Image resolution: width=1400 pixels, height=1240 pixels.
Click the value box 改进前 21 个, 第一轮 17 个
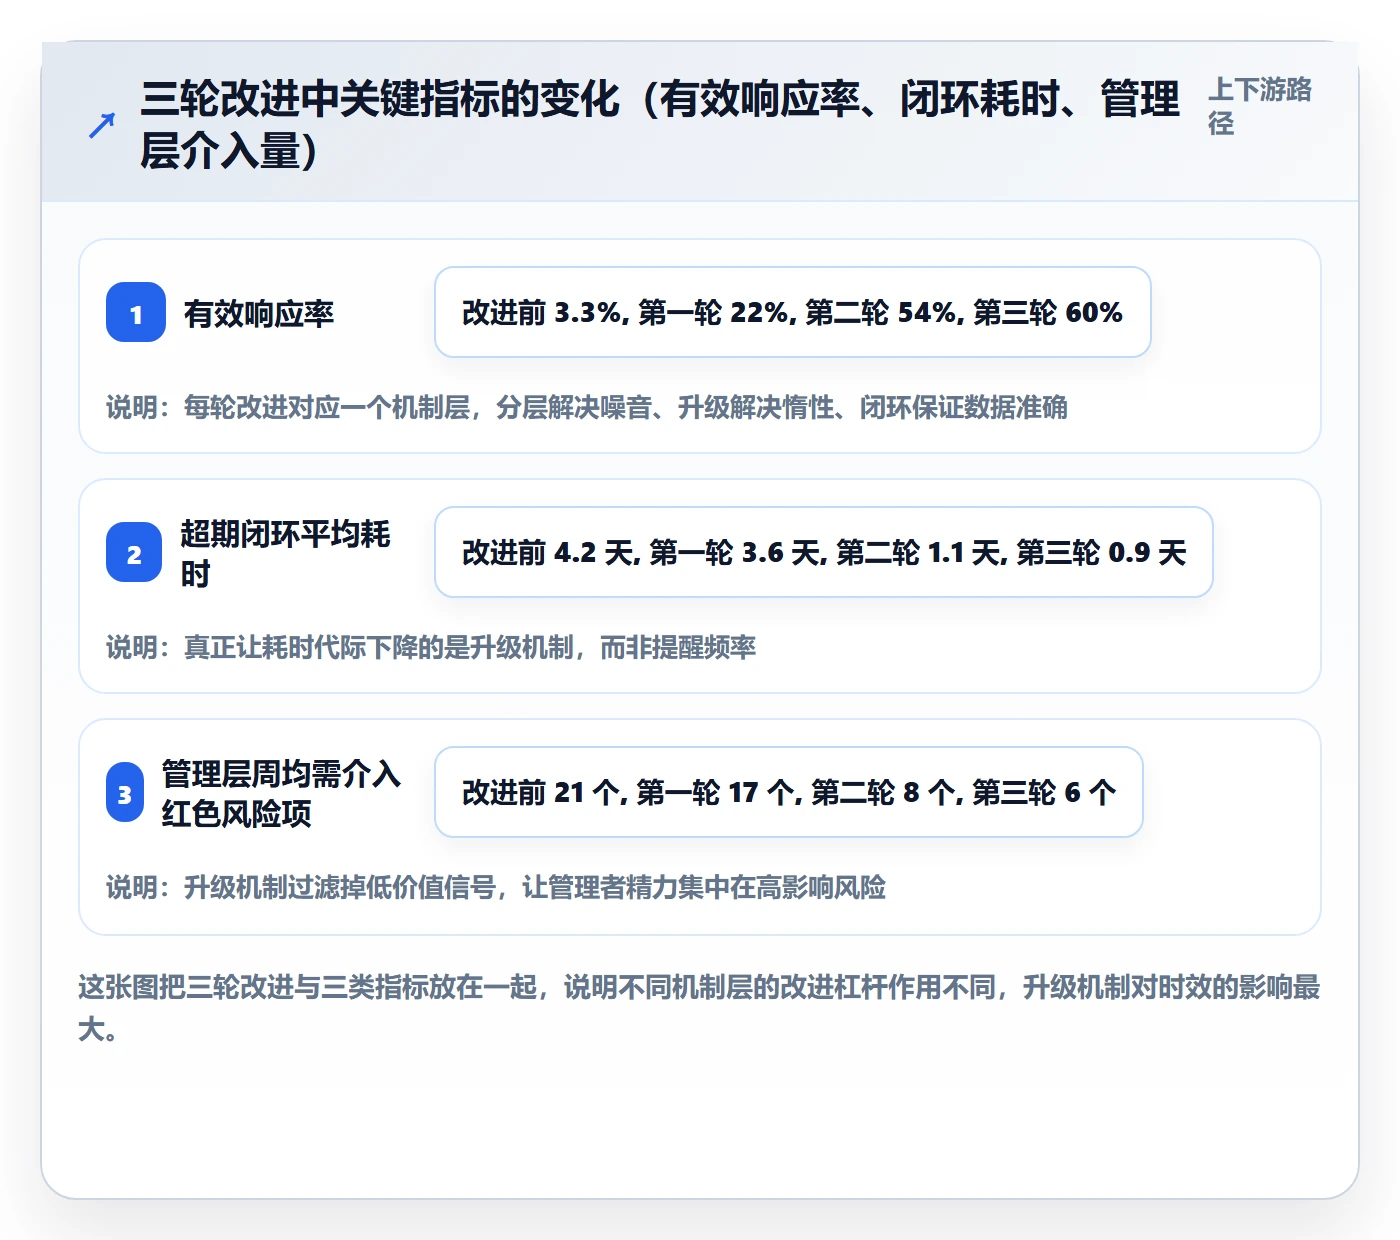[789, 792]
